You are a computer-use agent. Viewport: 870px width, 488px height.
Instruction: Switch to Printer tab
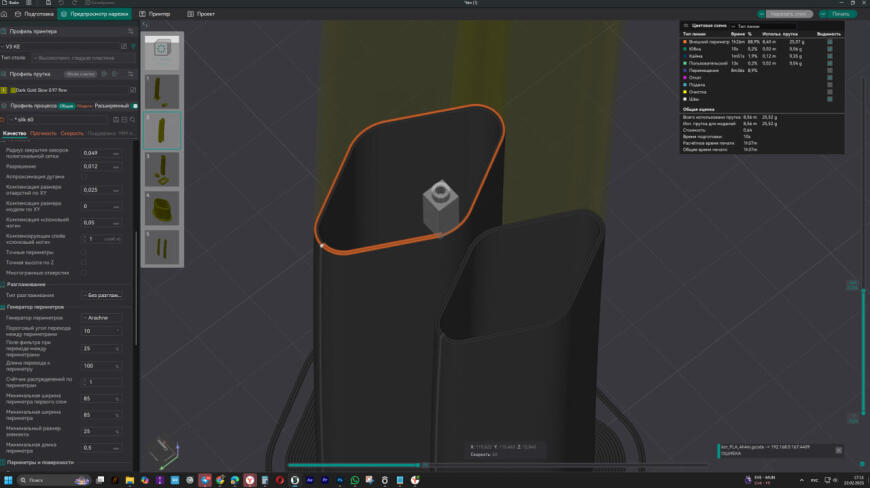point(155,14)
